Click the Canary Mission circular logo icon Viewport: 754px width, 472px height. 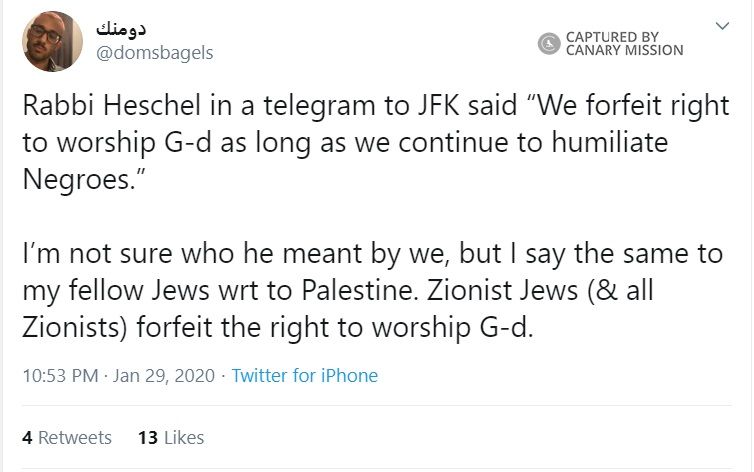point(549,43)
